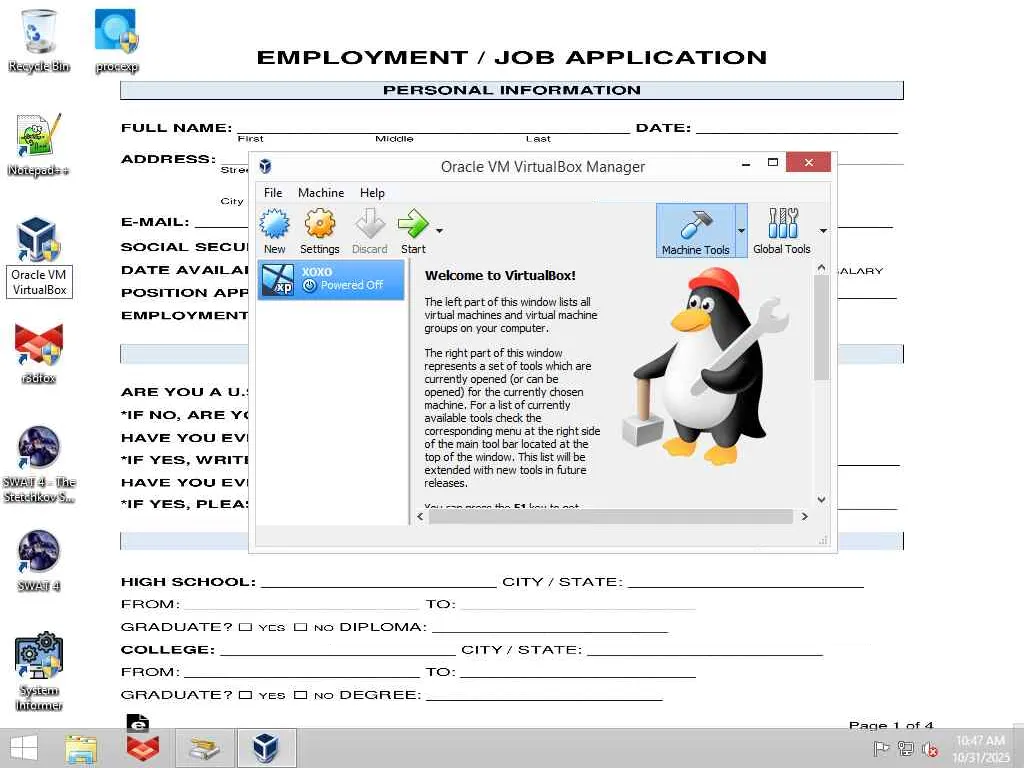Select the Global Tools button
This screenshot has width=1024, height=768.
782,231
